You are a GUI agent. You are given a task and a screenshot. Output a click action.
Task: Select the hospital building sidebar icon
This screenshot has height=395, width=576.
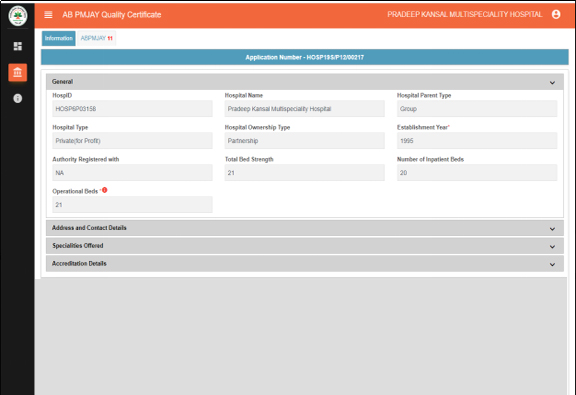(x=18, y=72)
